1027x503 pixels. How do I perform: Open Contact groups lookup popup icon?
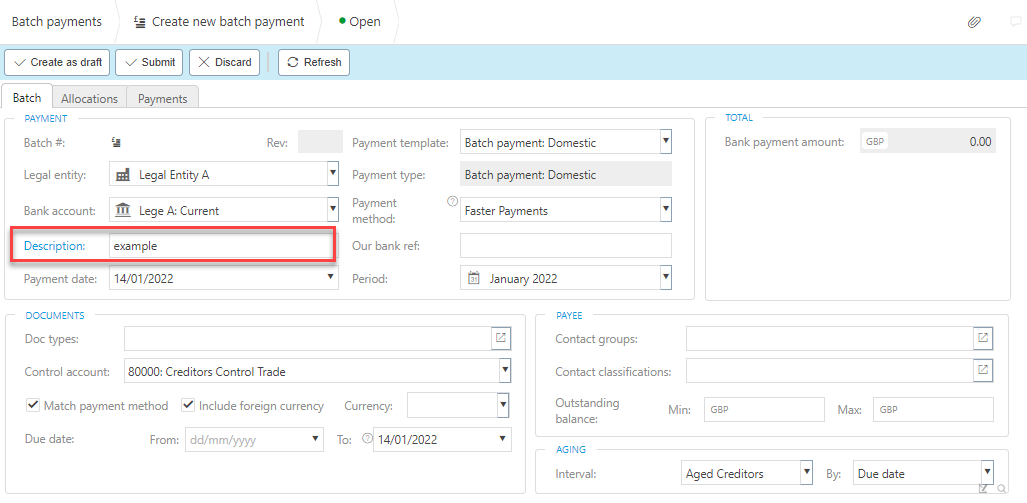click(x=983, y=338)
